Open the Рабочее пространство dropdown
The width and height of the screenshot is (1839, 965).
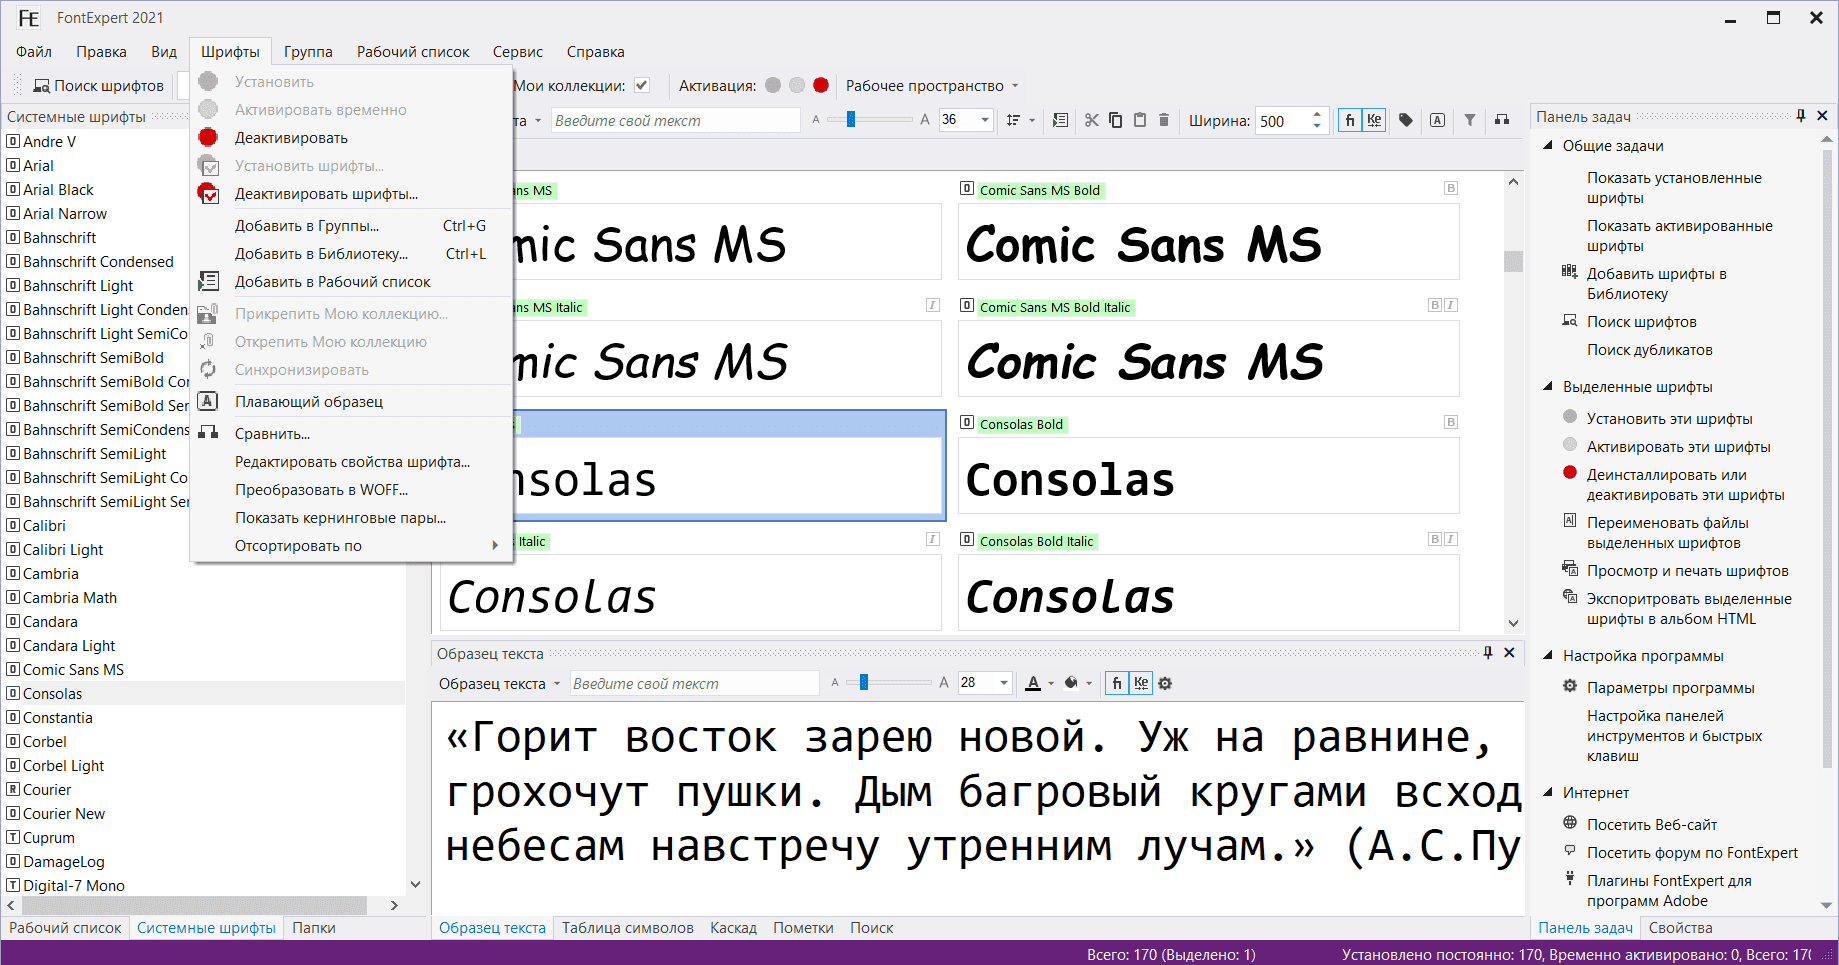tap(932, 86)
